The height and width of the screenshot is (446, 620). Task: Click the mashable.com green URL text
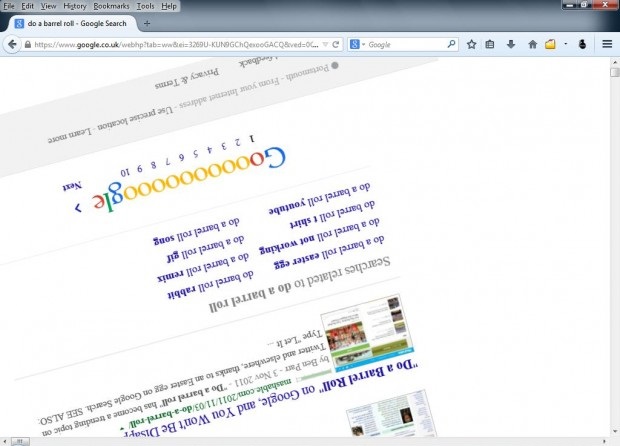[212, 403]
